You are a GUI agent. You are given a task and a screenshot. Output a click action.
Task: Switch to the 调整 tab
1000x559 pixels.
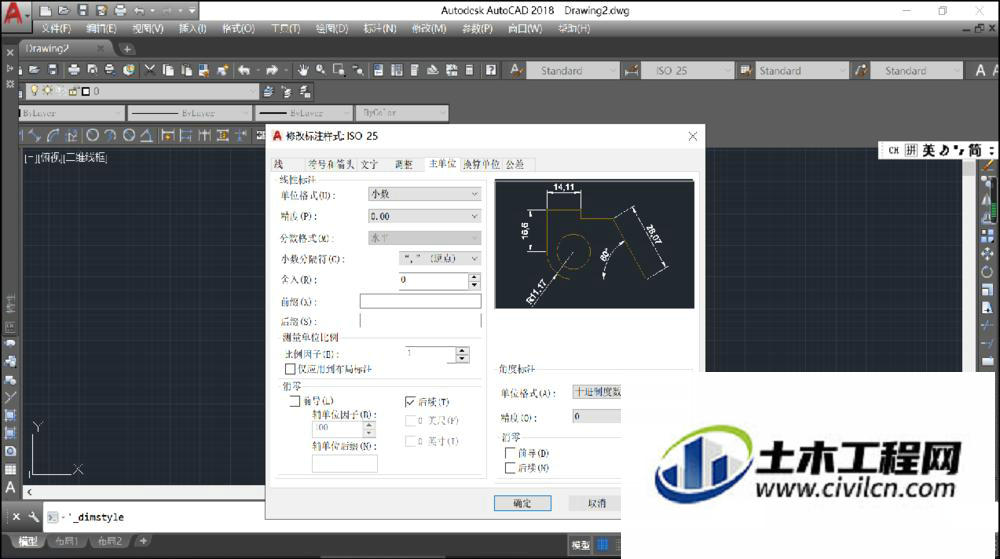[404, 164]
